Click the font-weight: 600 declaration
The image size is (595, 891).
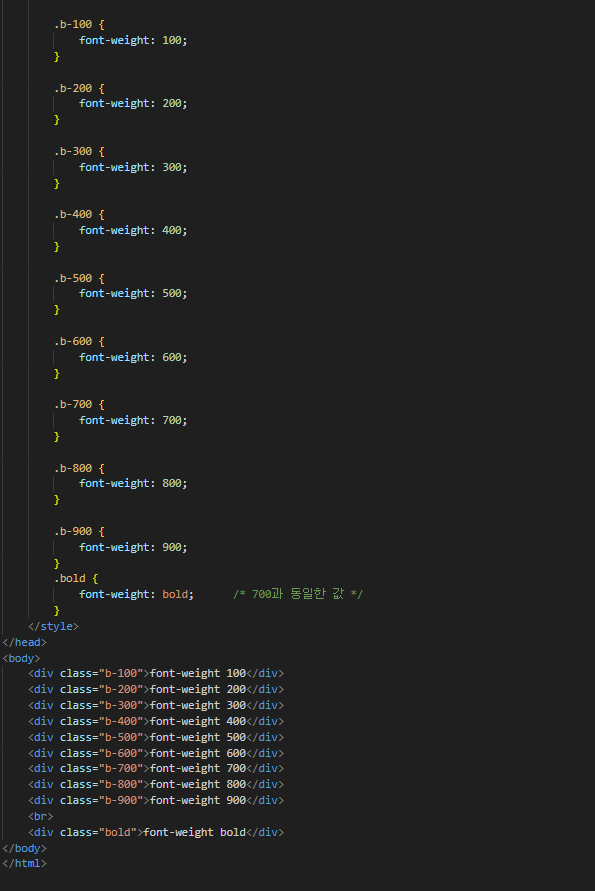click(x=133, y=357)
